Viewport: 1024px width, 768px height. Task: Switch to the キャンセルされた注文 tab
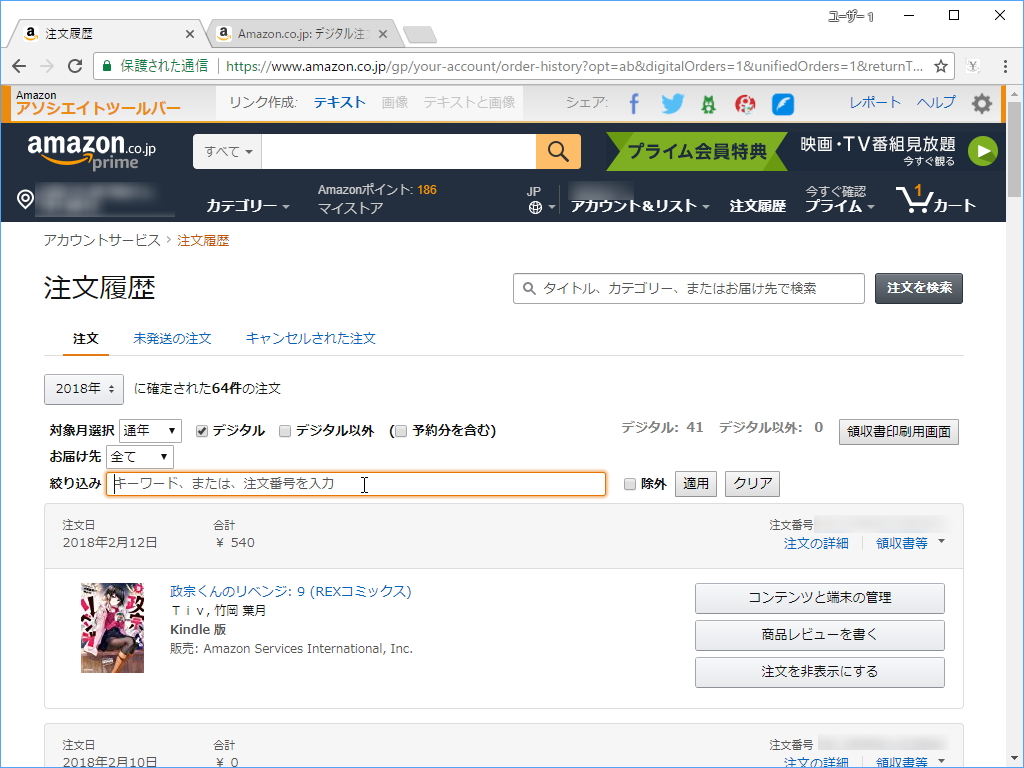pyautogui.click(x=311, y=339)
